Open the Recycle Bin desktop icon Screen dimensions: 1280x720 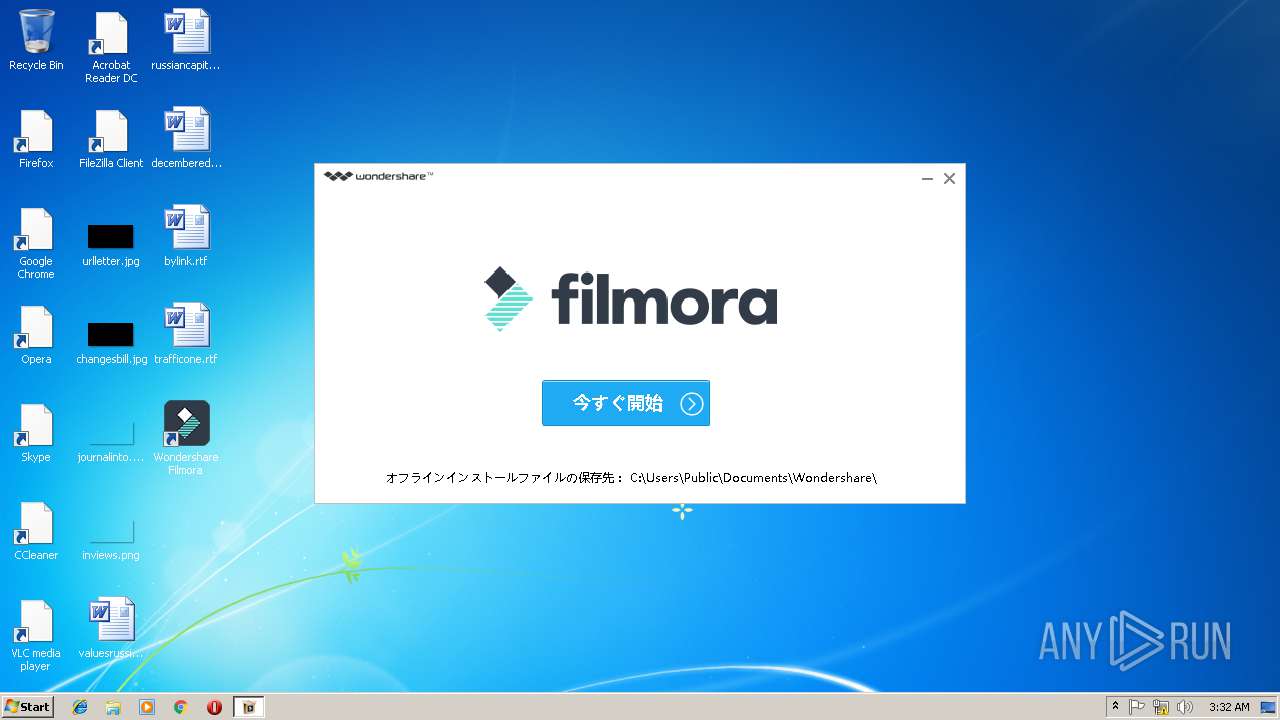pos(36,41)
